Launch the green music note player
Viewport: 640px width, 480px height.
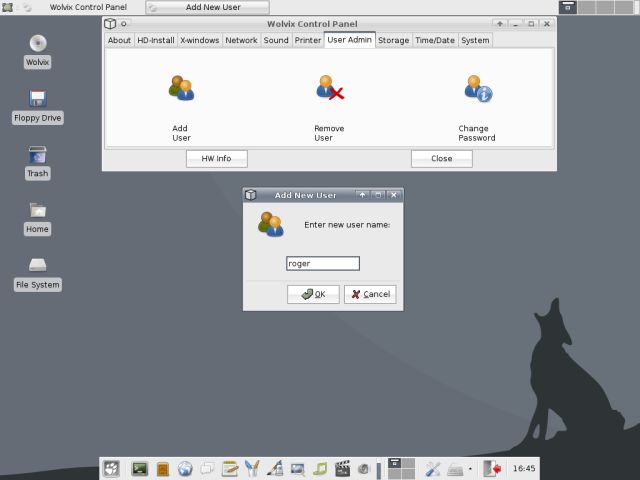[x=320, y=469]
